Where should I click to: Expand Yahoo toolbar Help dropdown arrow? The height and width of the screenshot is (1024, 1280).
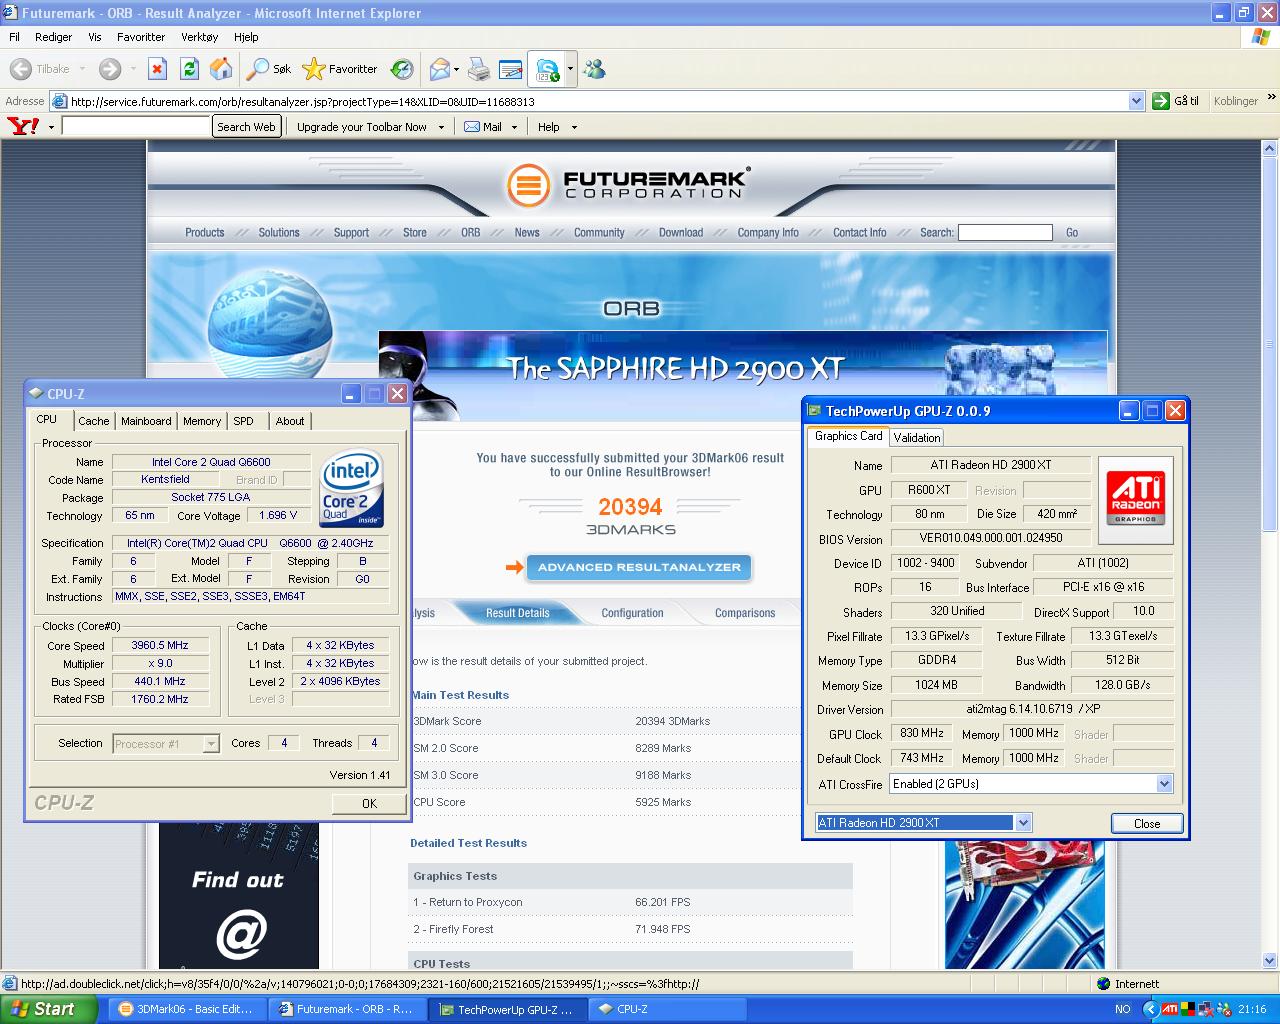coord(574,127)
